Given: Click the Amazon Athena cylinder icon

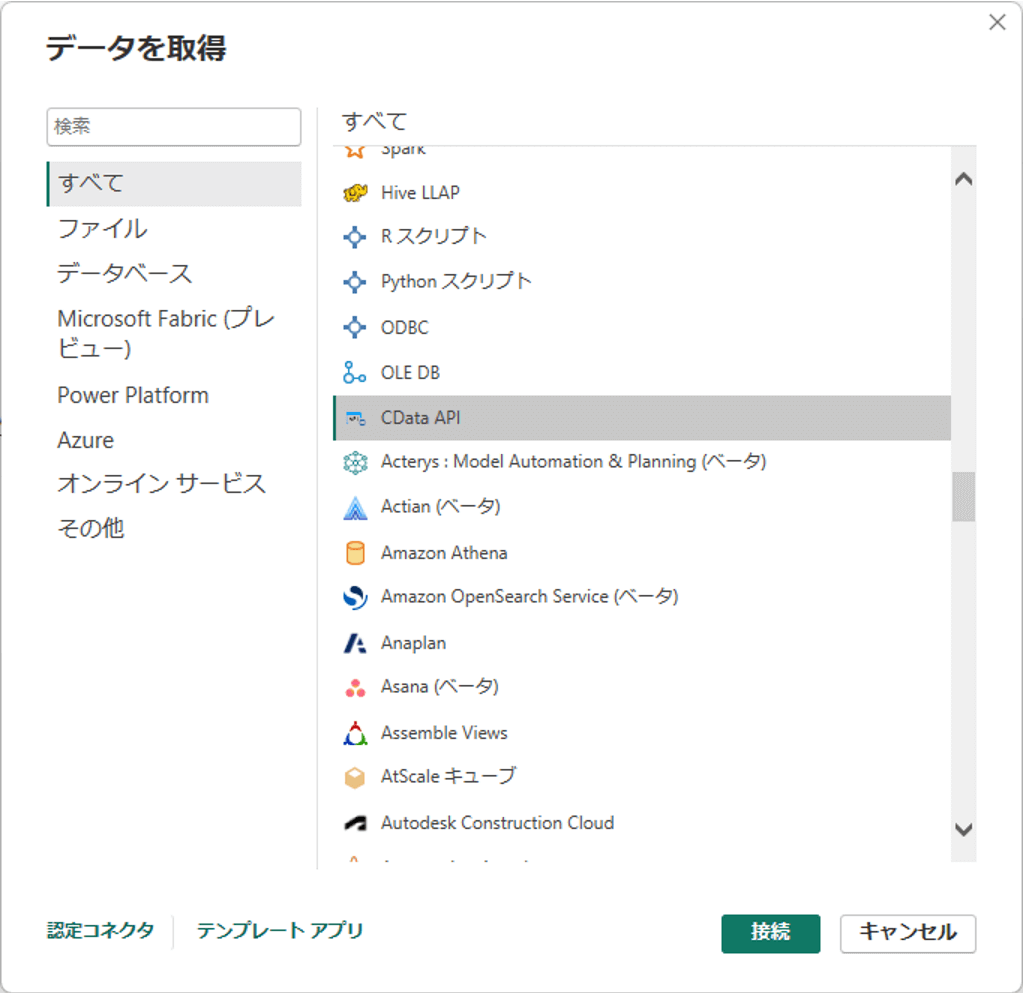Looking at the screenshot, I should (355, 553).
